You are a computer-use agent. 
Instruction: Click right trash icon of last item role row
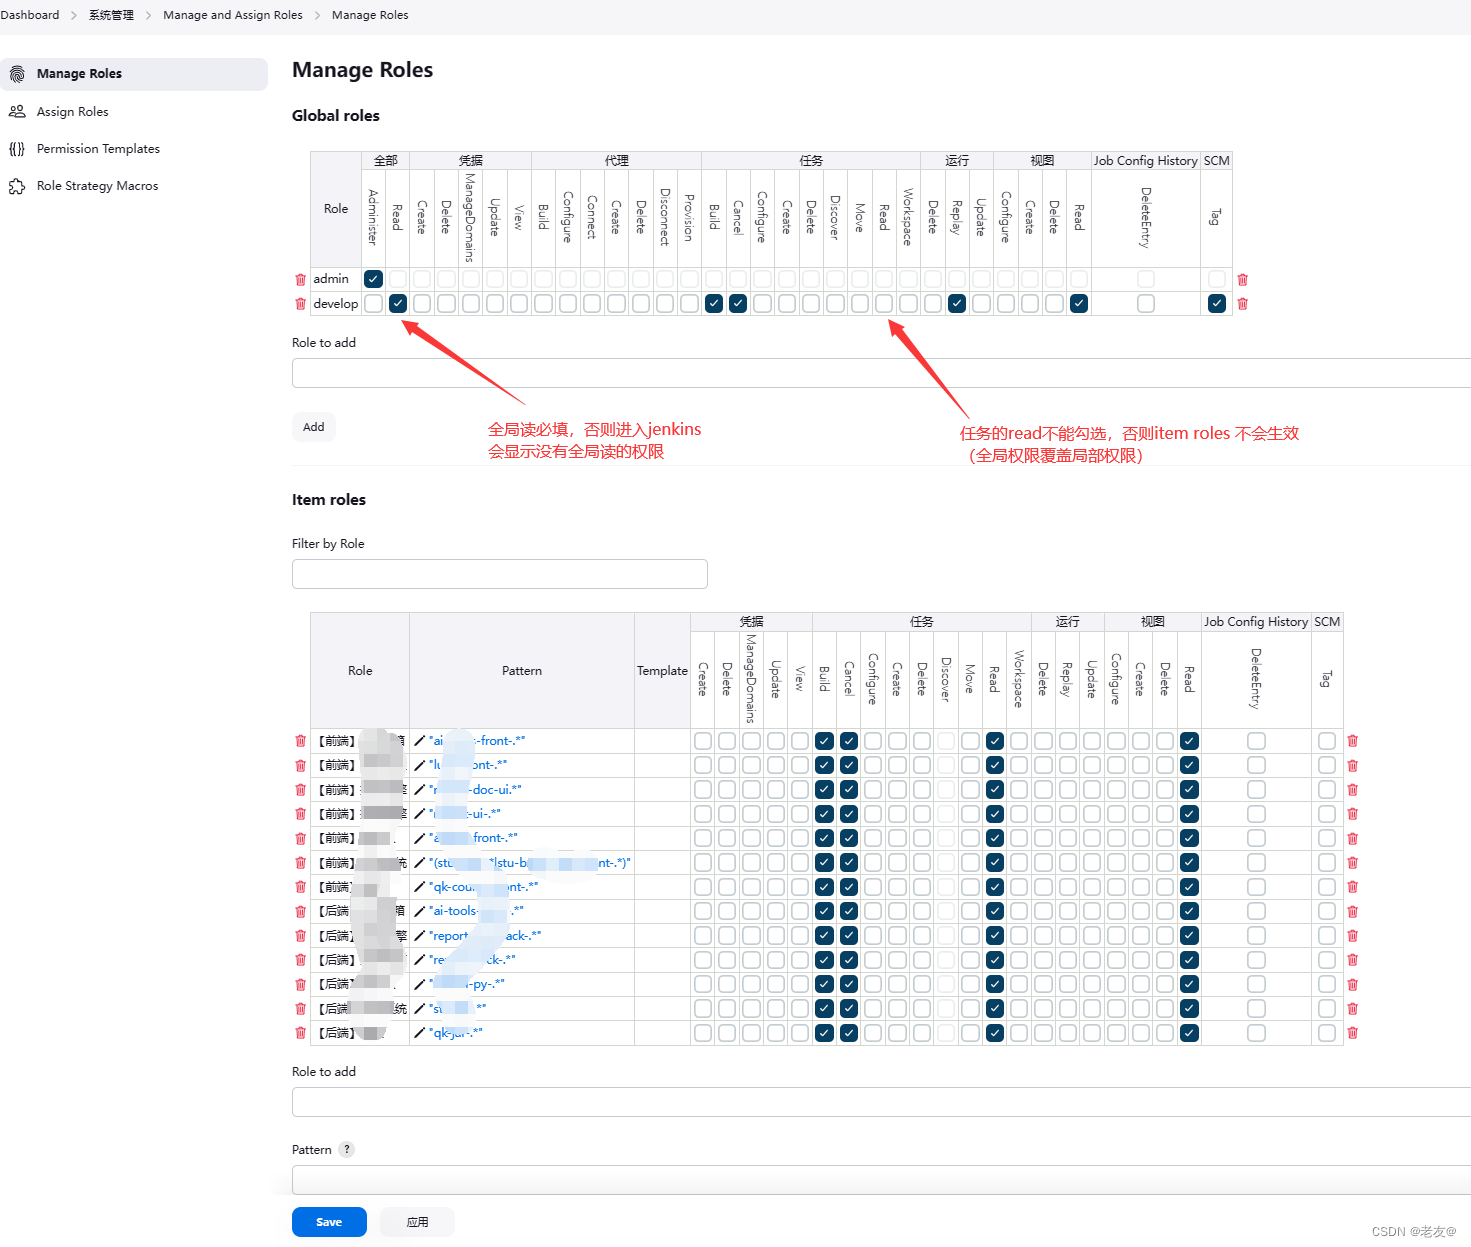coord(1353,1033)
